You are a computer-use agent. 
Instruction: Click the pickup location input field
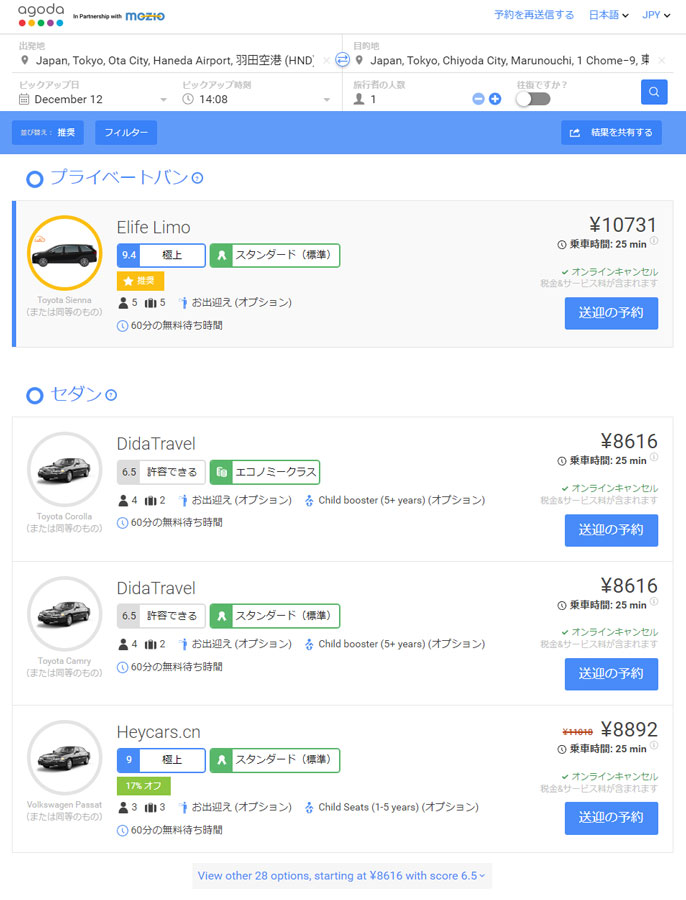point(175,60)
